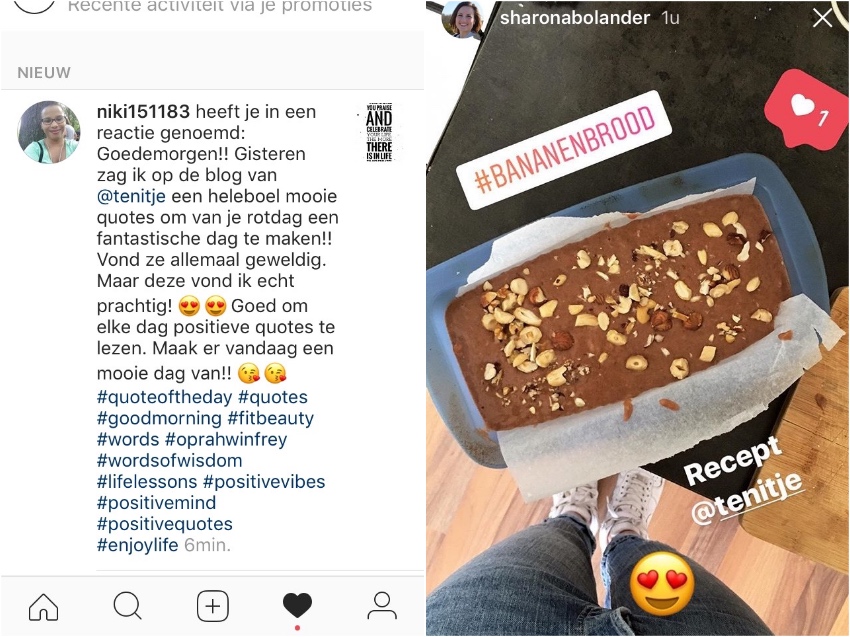The image size is (850, 637).
Task: Tap the #BANANENBROOD hashtag sticker
Action: tap(564, 150)
